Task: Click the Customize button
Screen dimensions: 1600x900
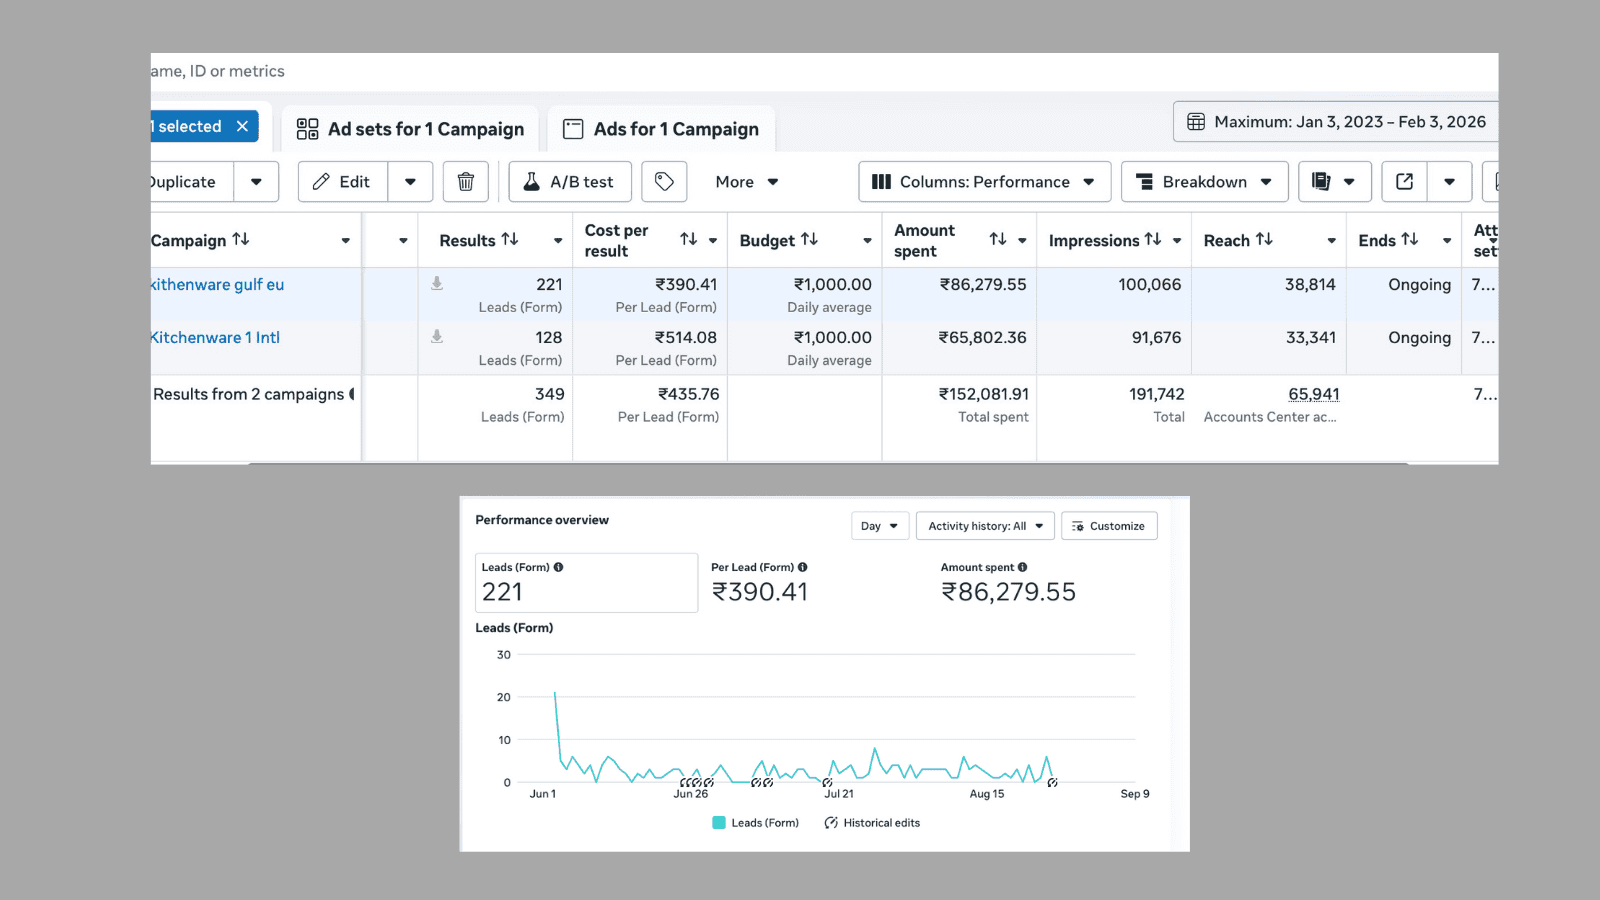Action: point(1109,526)
